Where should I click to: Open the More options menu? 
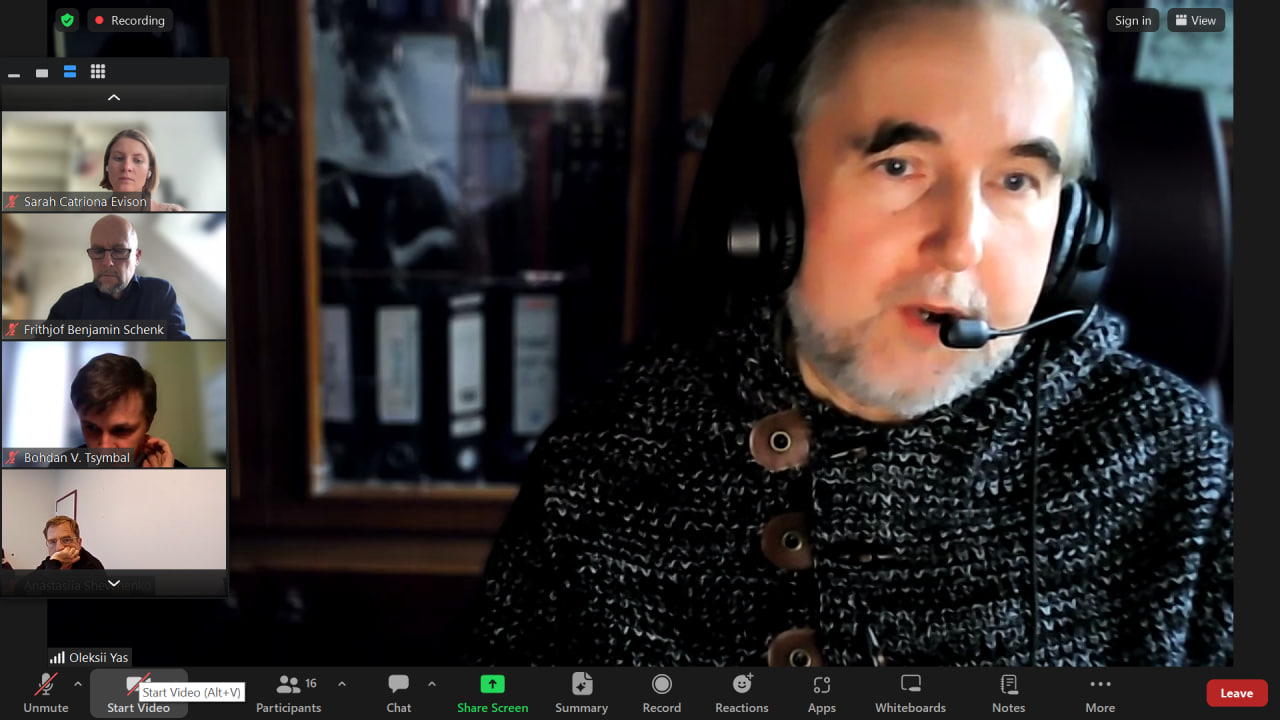point(1100,692)
